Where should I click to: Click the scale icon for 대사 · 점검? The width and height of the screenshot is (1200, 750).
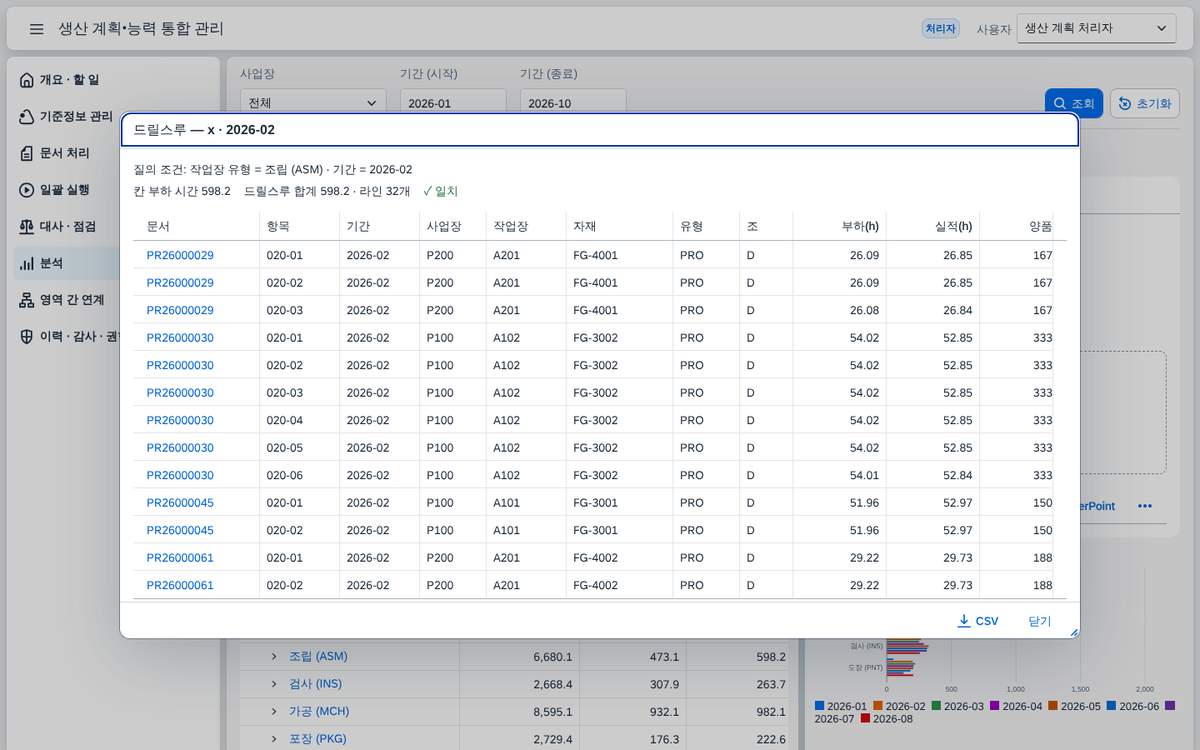pos(27,227)
